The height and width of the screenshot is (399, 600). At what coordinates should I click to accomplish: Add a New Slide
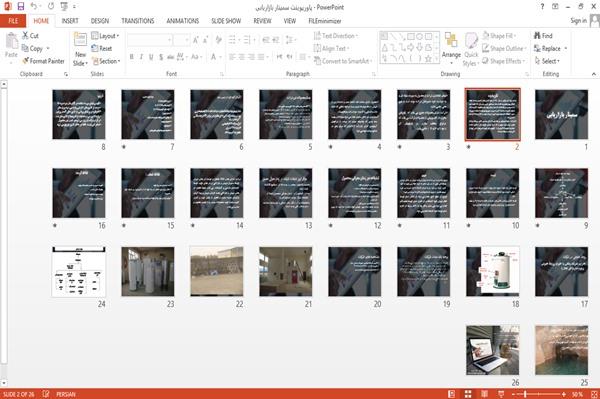[x=80, y=49]
